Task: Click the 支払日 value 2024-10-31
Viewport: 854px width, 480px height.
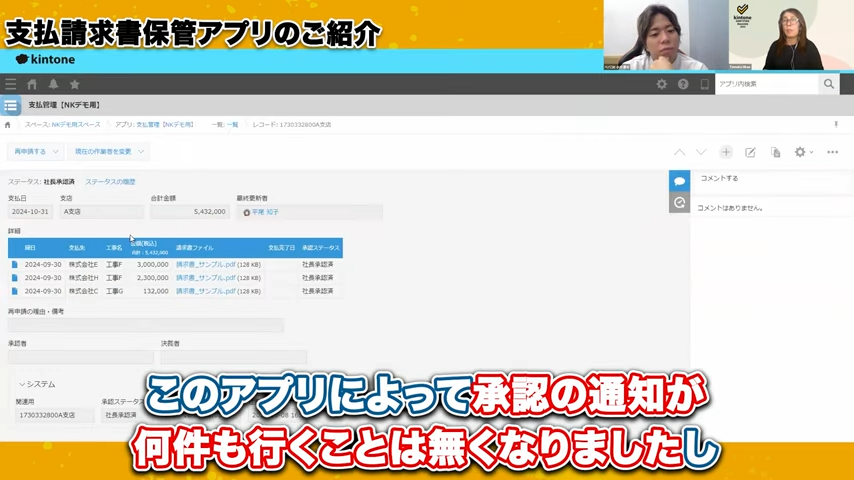Action: [30, 211]
